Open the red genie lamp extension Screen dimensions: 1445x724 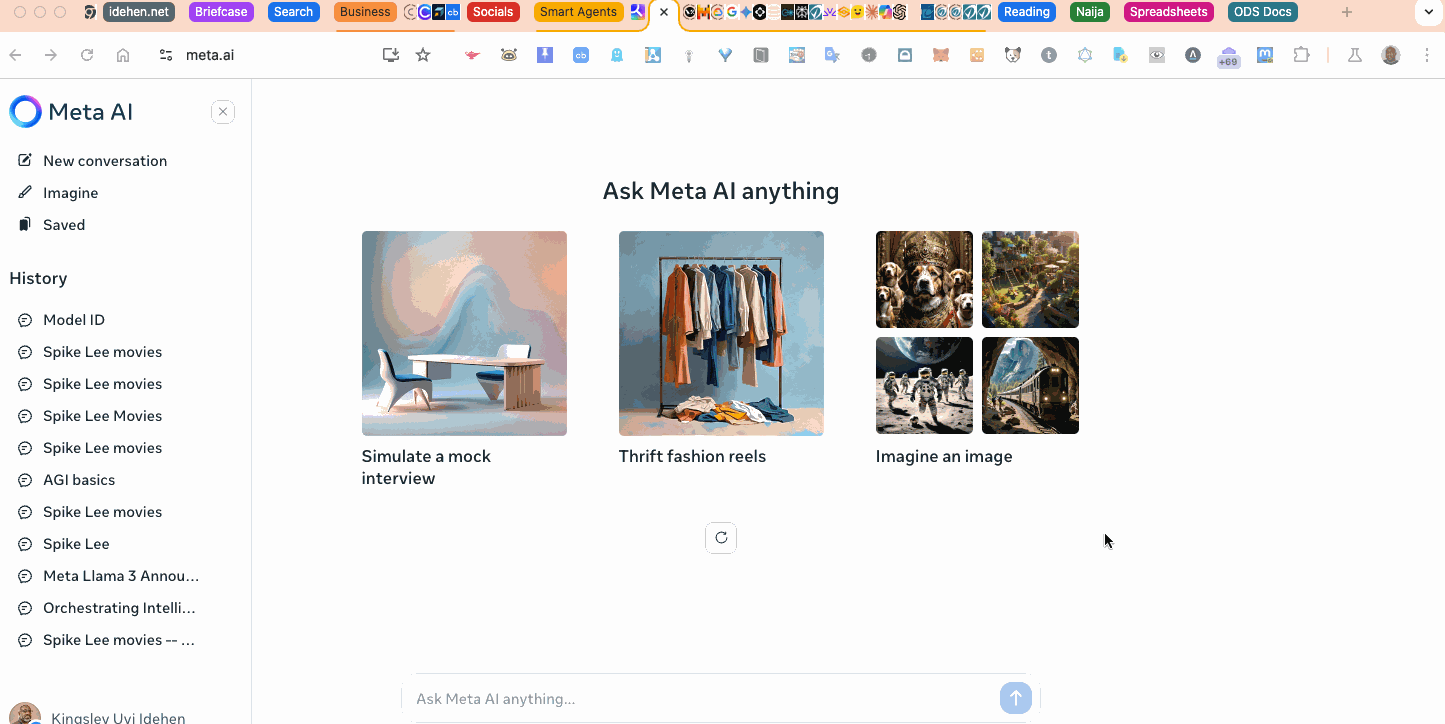473,56
